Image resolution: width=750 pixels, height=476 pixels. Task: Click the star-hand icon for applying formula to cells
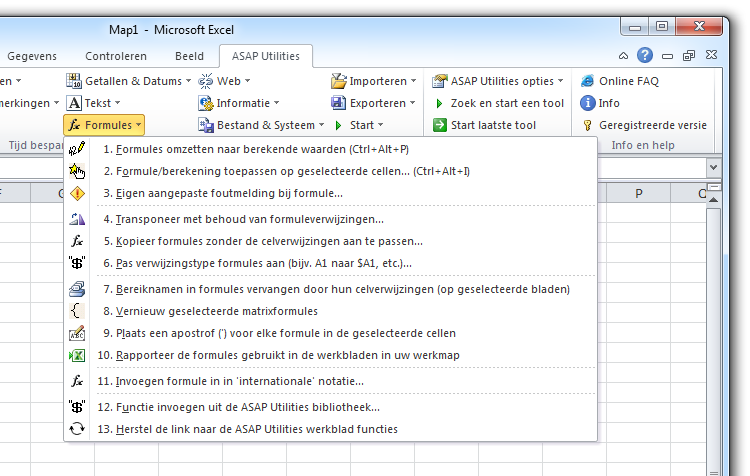[x=77, y=171]
